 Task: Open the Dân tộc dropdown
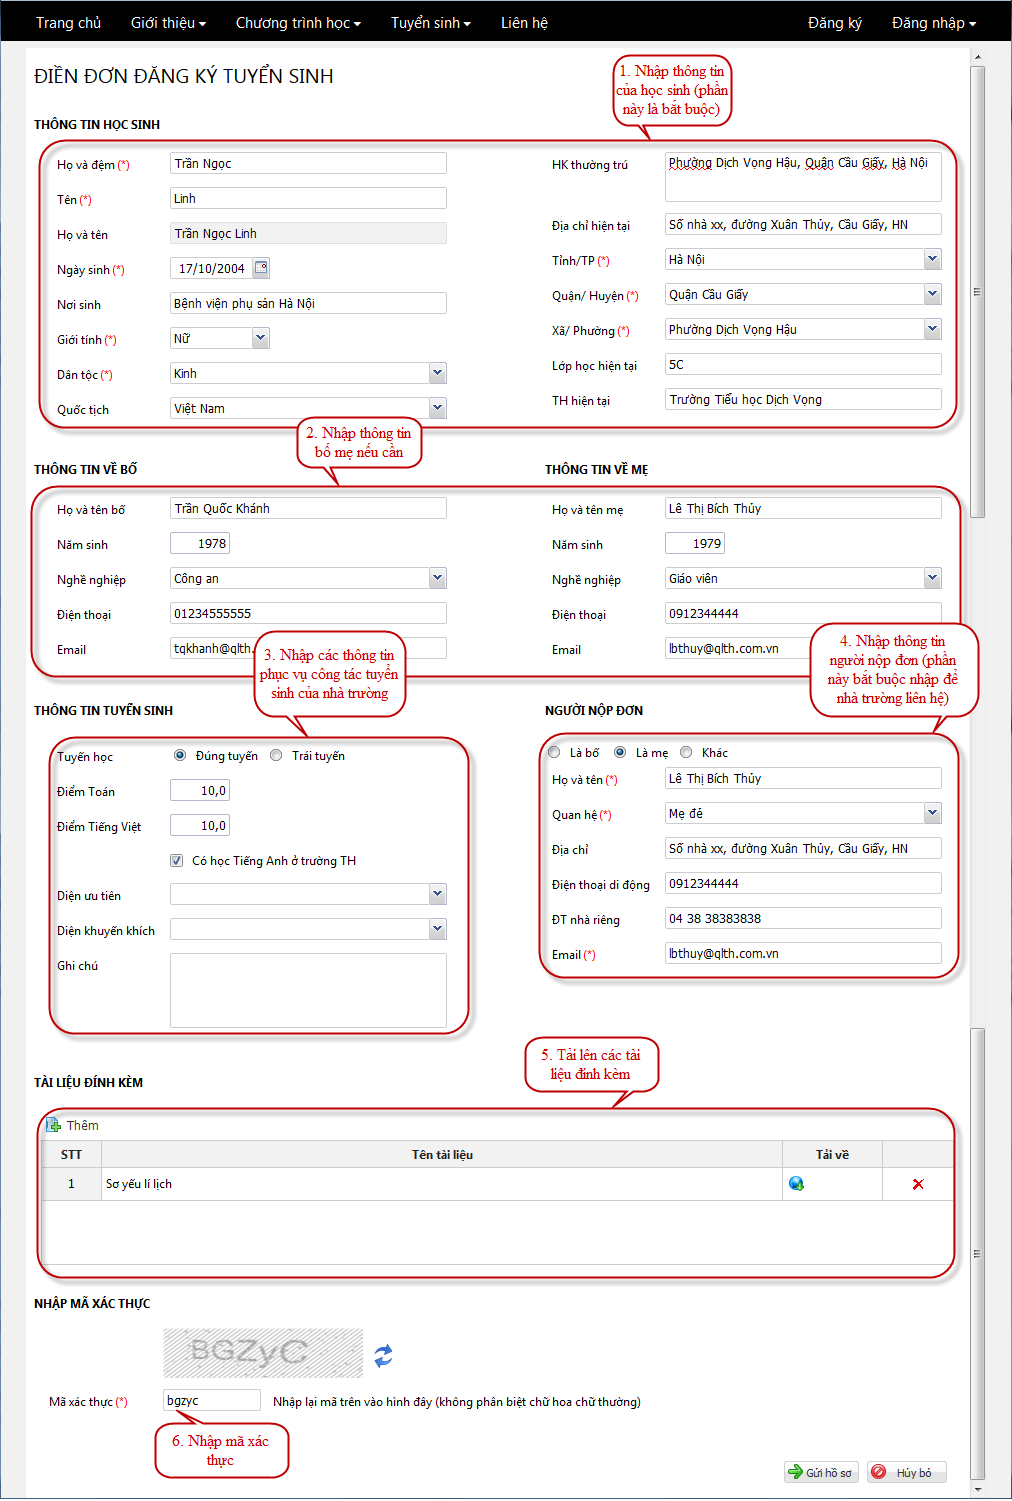pyautogui.click(x=438, y=373)
